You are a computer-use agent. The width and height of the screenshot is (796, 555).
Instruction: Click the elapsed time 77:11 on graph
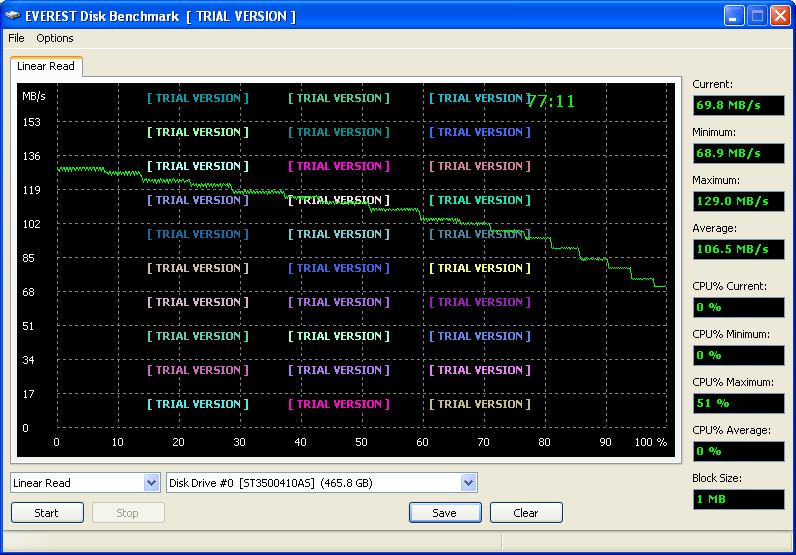coord(550,102)
